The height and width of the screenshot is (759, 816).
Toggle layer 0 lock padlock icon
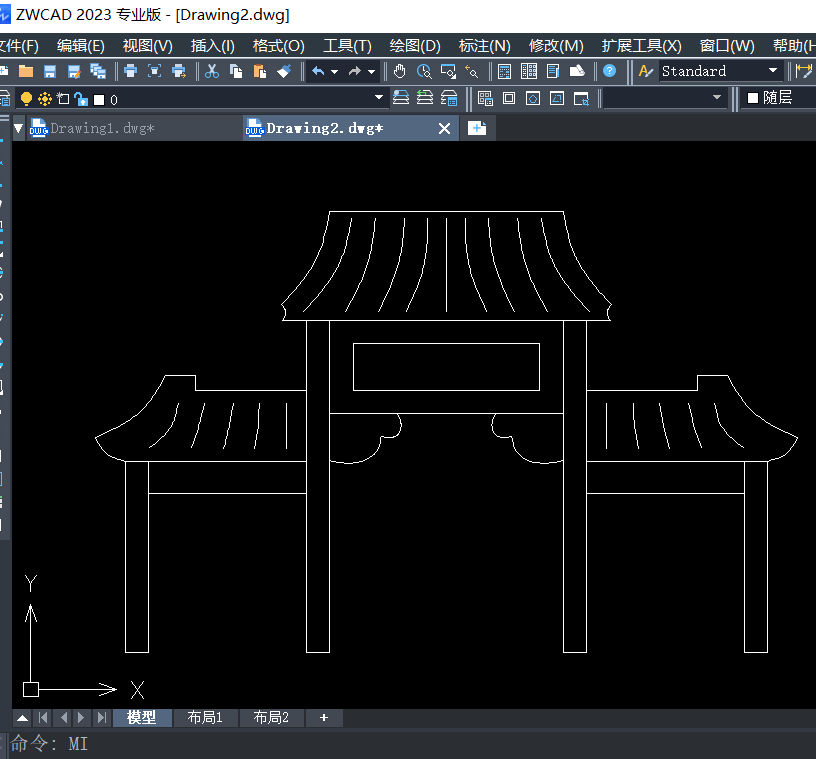[x=81, y=99]
